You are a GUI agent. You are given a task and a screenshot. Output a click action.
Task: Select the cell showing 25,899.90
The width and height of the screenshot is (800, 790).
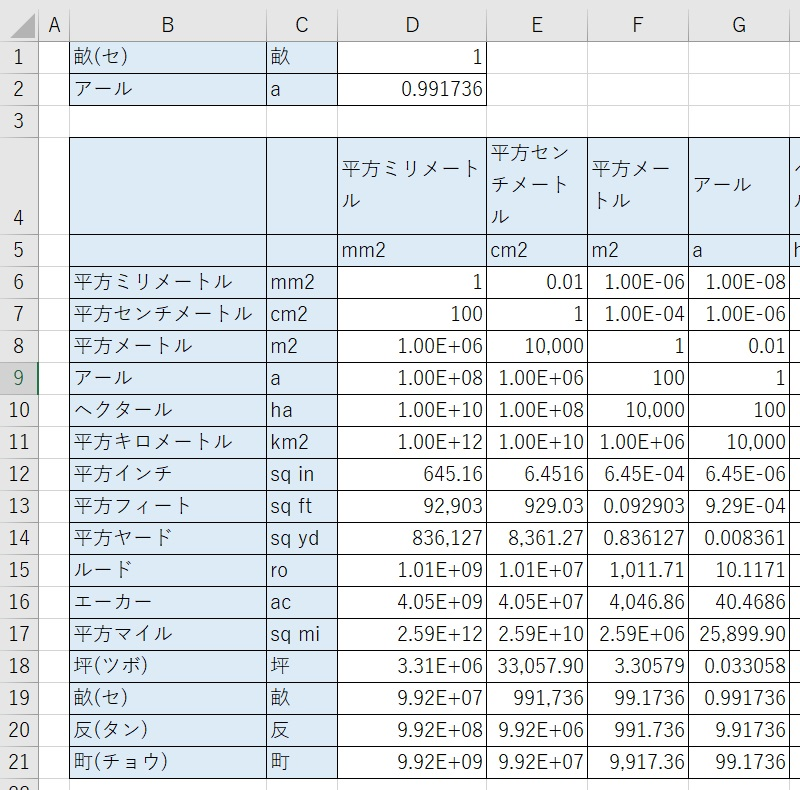click(738, 634)
